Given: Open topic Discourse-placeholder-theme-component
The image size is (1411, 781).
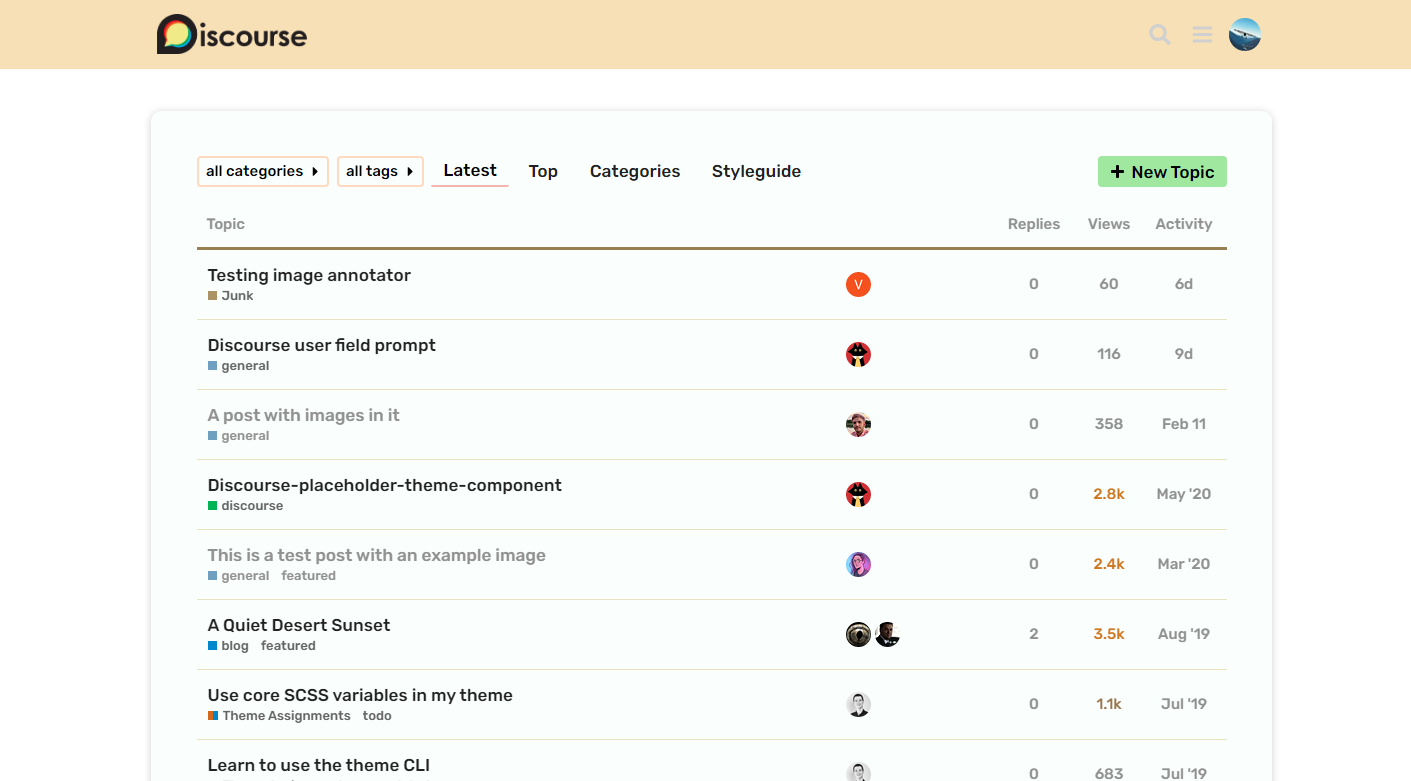Looking at the screenshot, I should pos(384,485).
